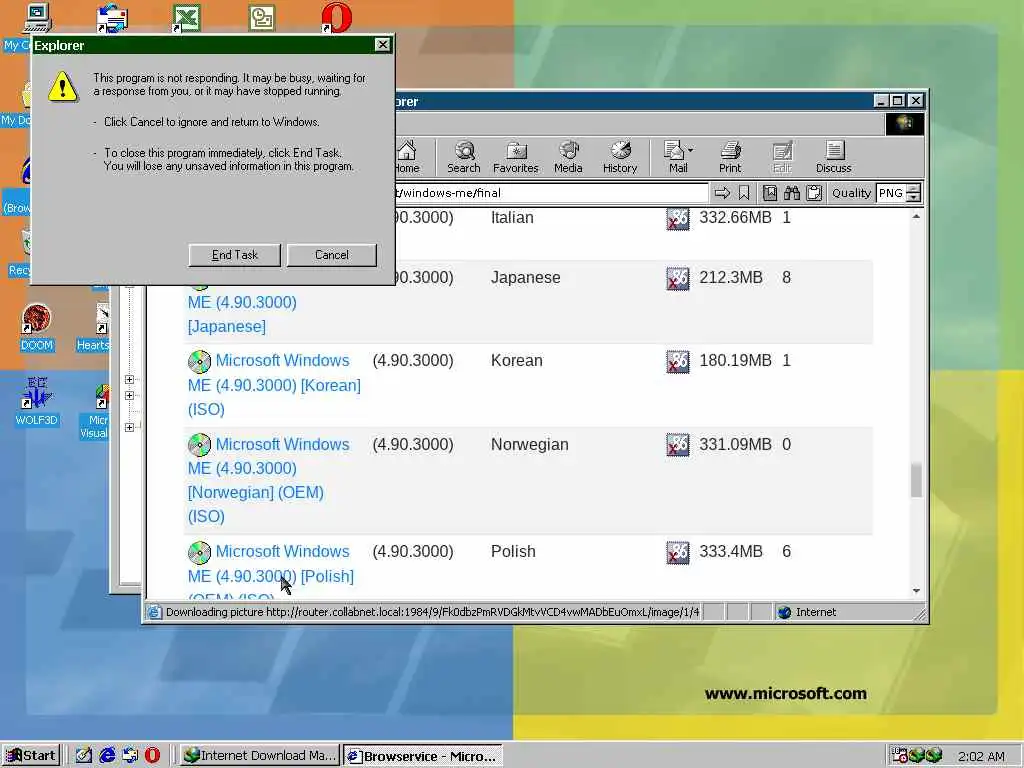Increase Quality with the spinner up arrow
The width and height of the screenshot is (1024, 768).
[x=914, y=188]
